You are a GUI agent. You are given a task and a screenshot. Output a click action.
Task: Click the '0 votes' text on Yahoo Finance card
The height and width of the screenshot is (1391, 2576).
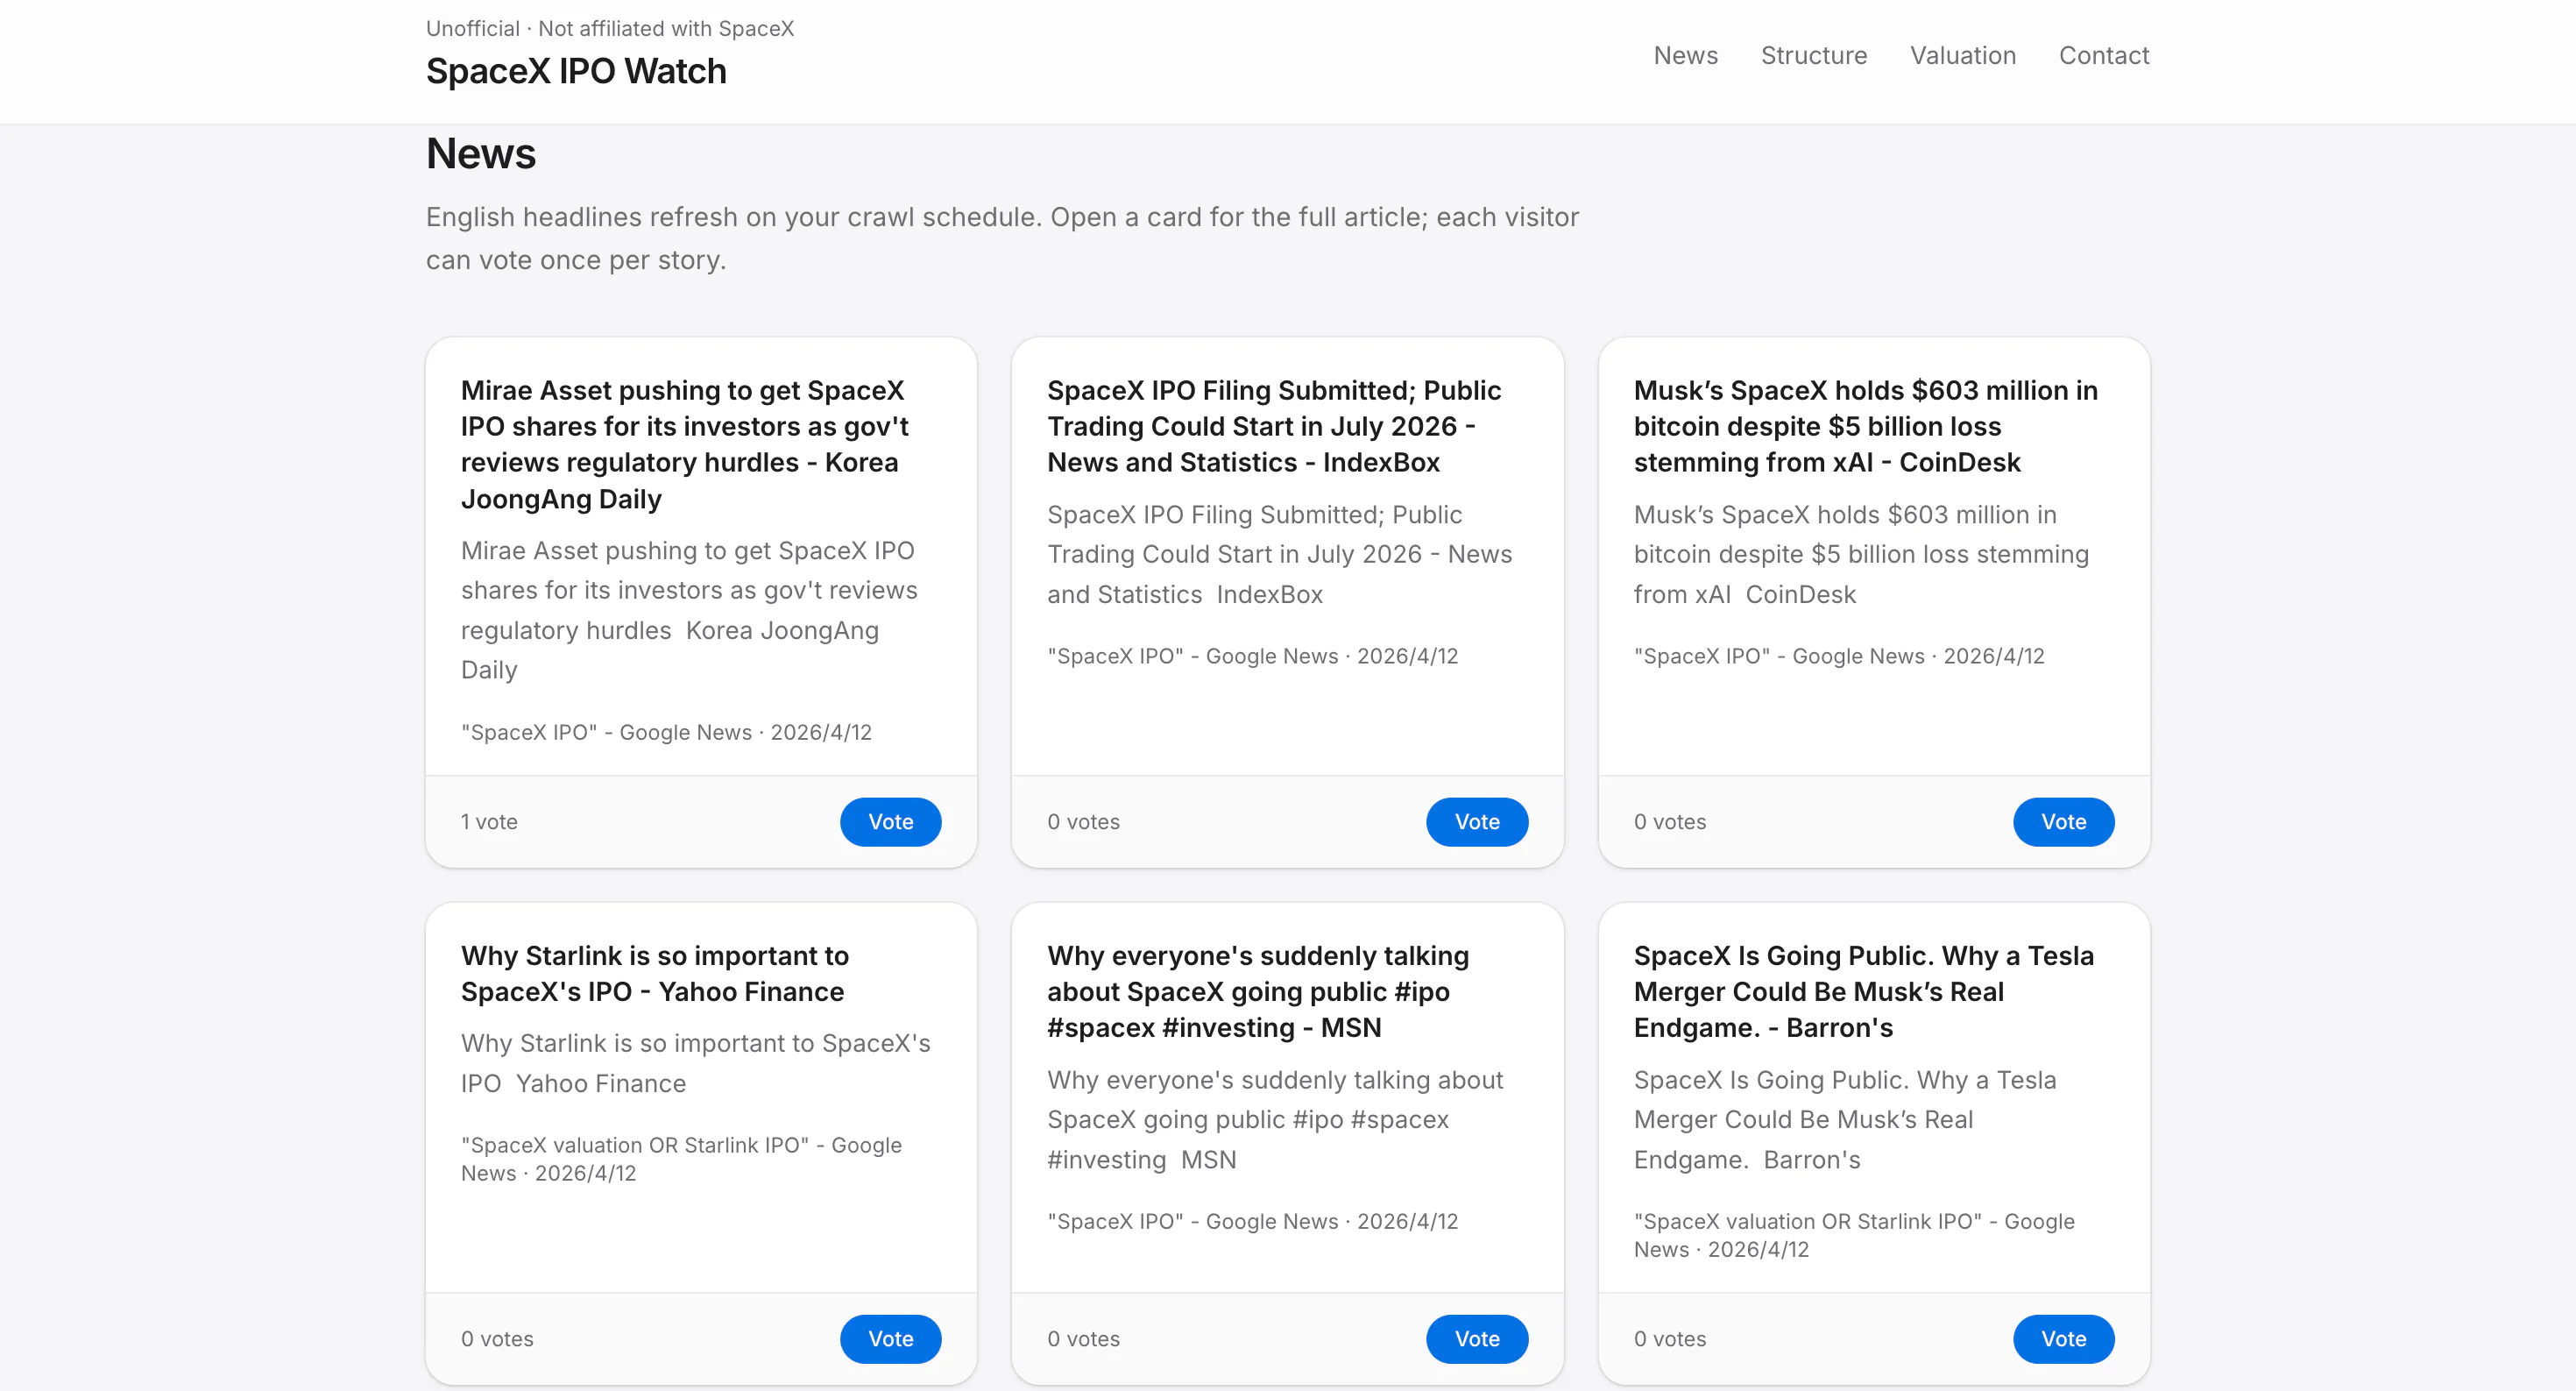pyautogui.click(x=497, y=1338)
